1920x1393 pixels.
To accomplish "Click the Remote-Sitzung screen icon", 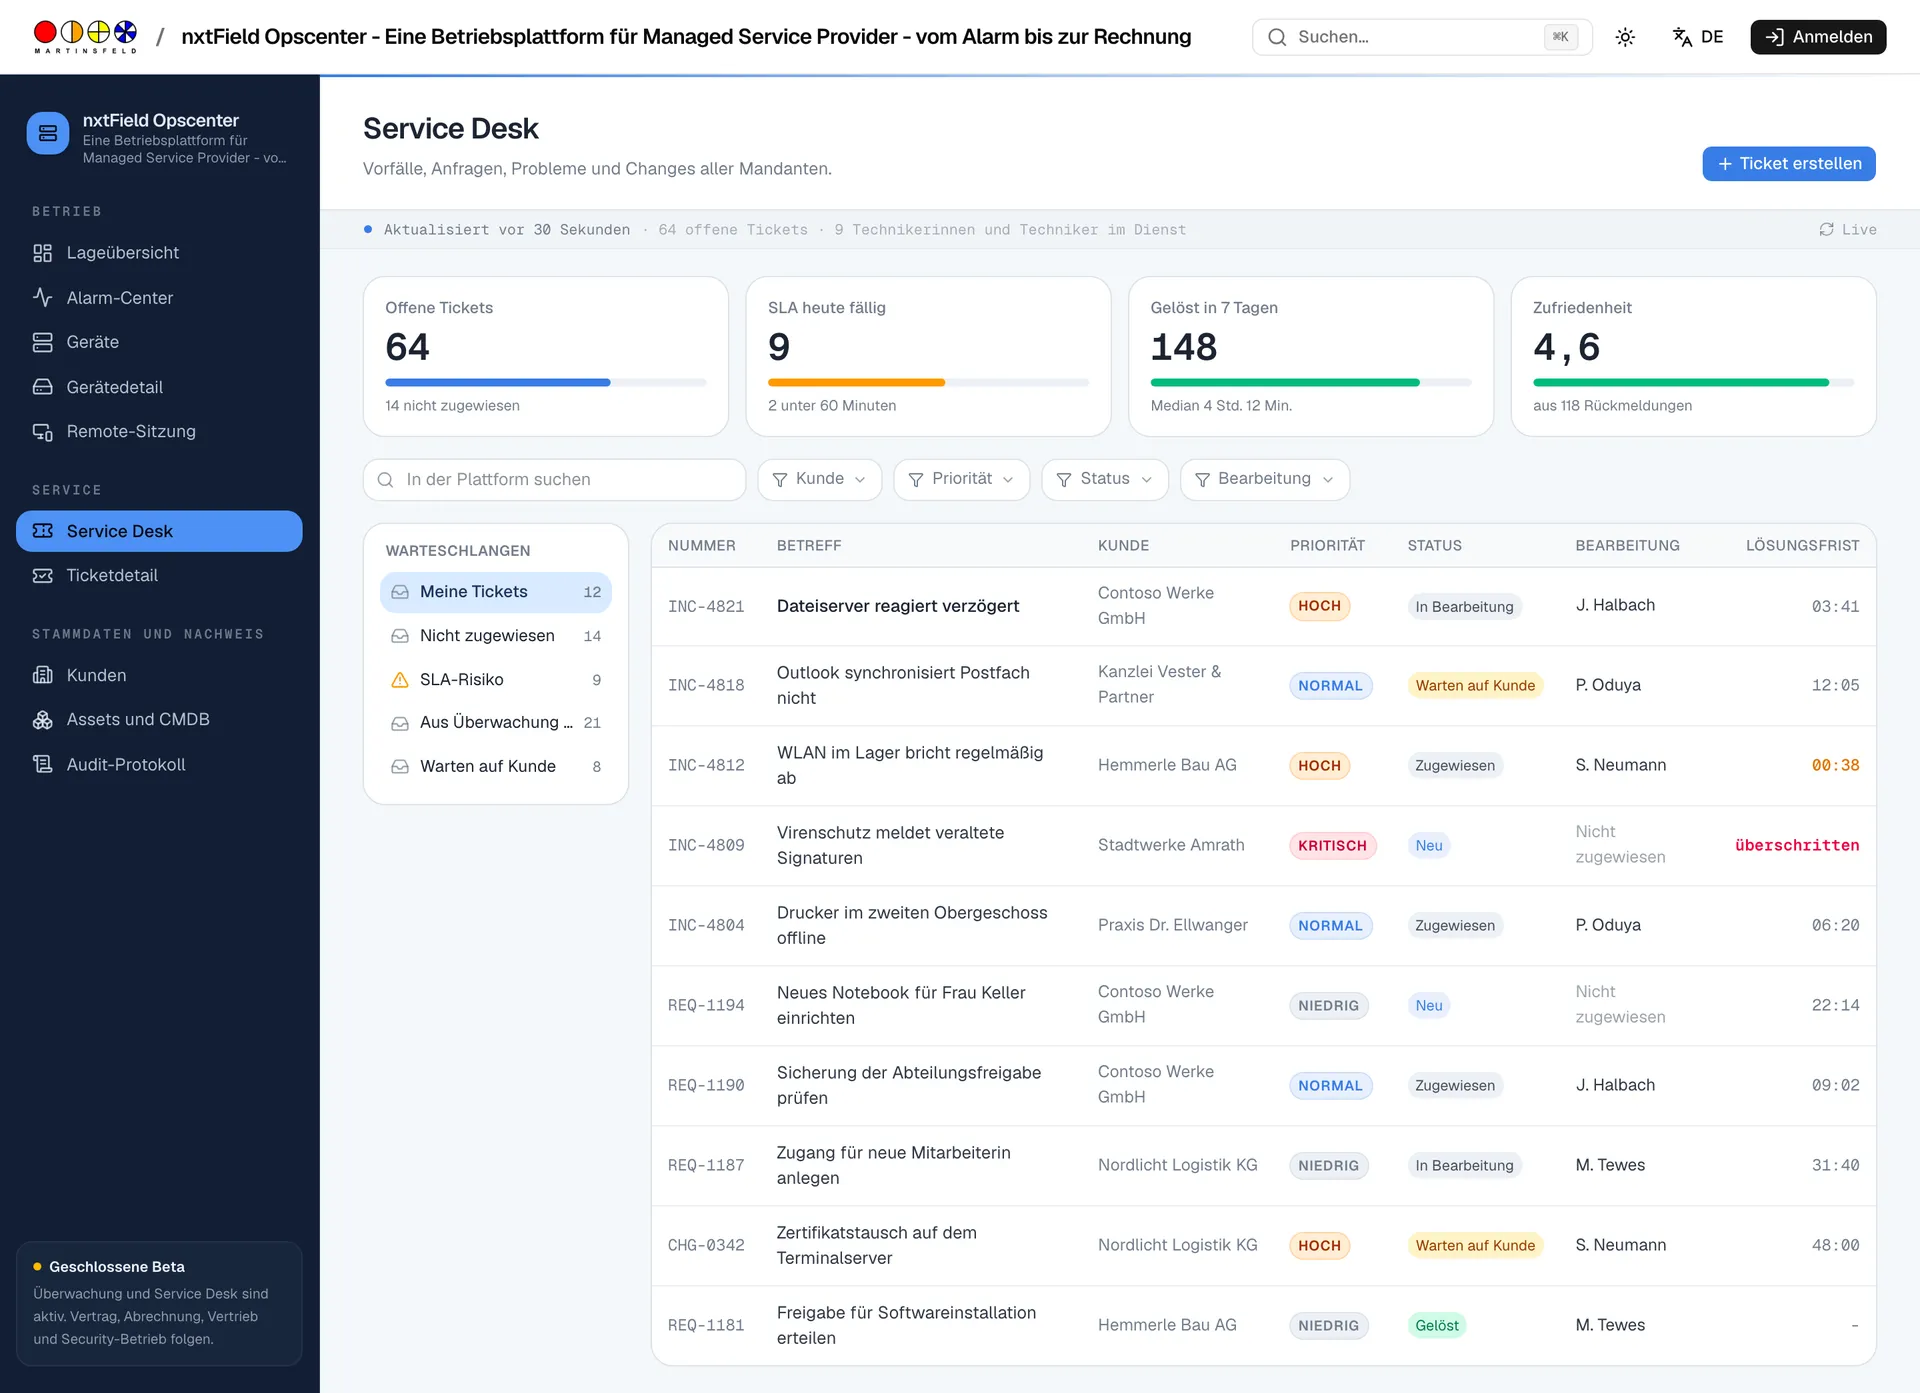I will coord(42,431).
